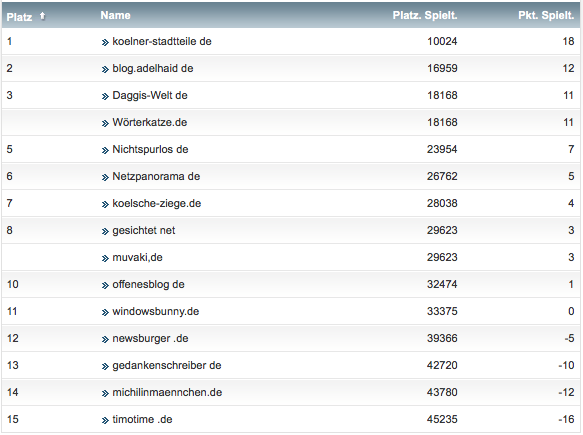The height and width of the screenshot is (435, 583).
Task: Select the value 23954
Action: click(x=442, y=149)
